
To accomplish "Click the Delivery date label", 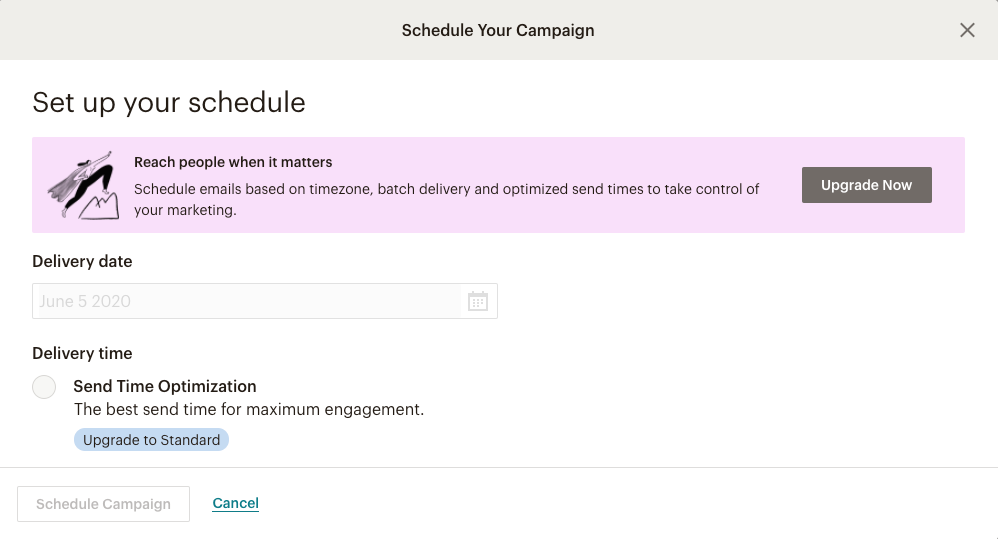I will (x=82, y=262).
